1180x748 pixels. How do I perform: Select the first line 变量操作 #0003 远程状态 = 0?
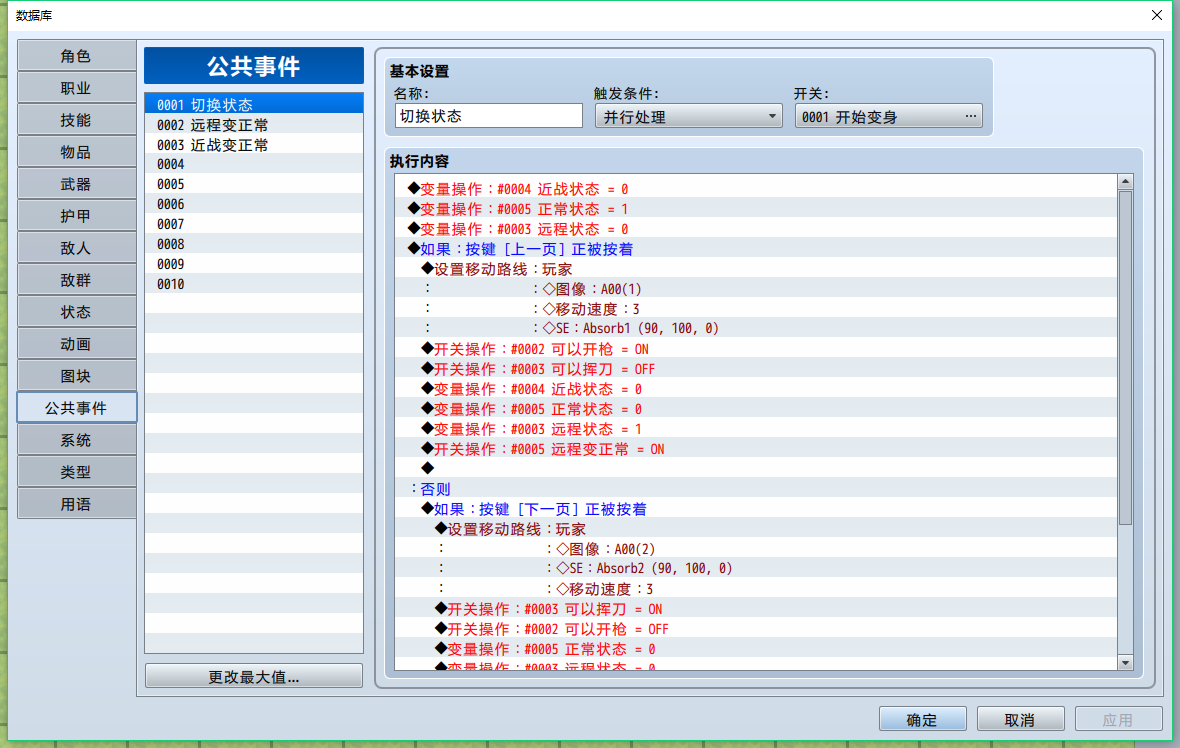[x=756, y=229]
